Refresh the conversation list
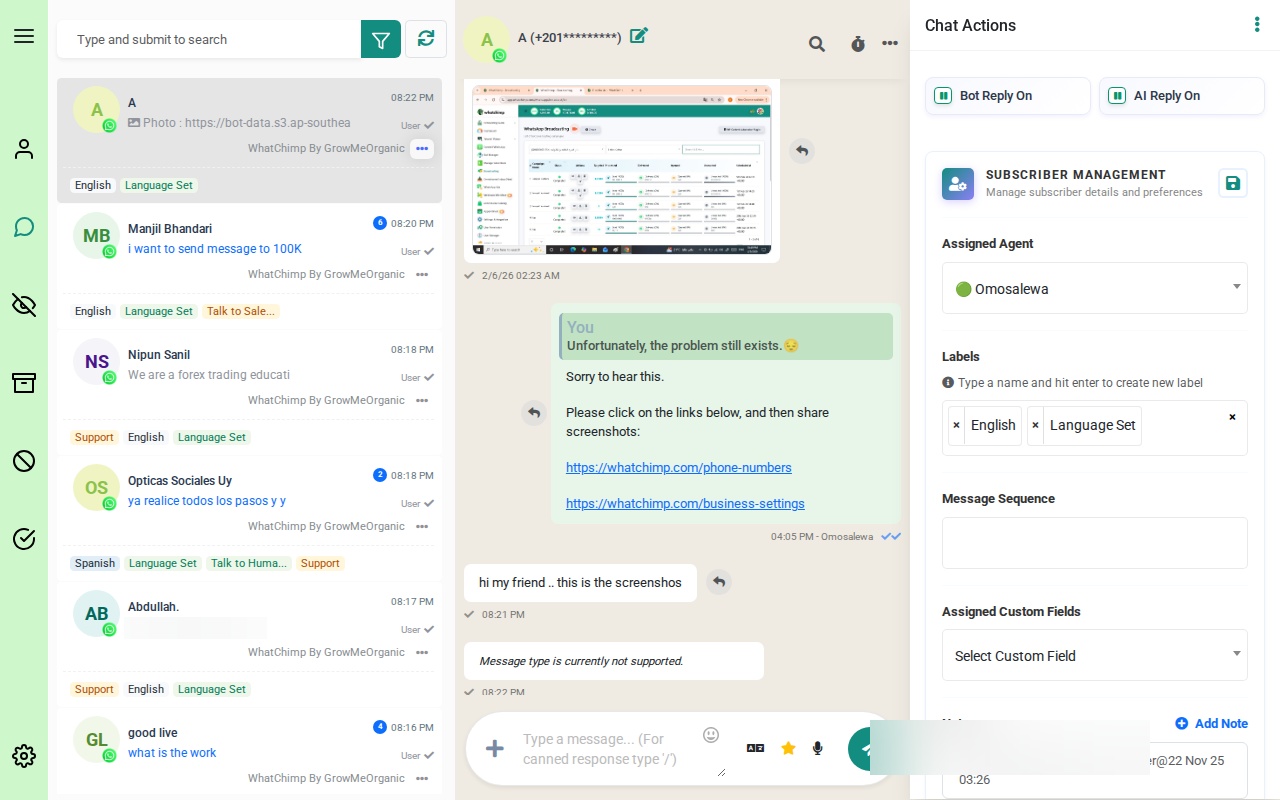1280x800 pixels. click(426, 39)
